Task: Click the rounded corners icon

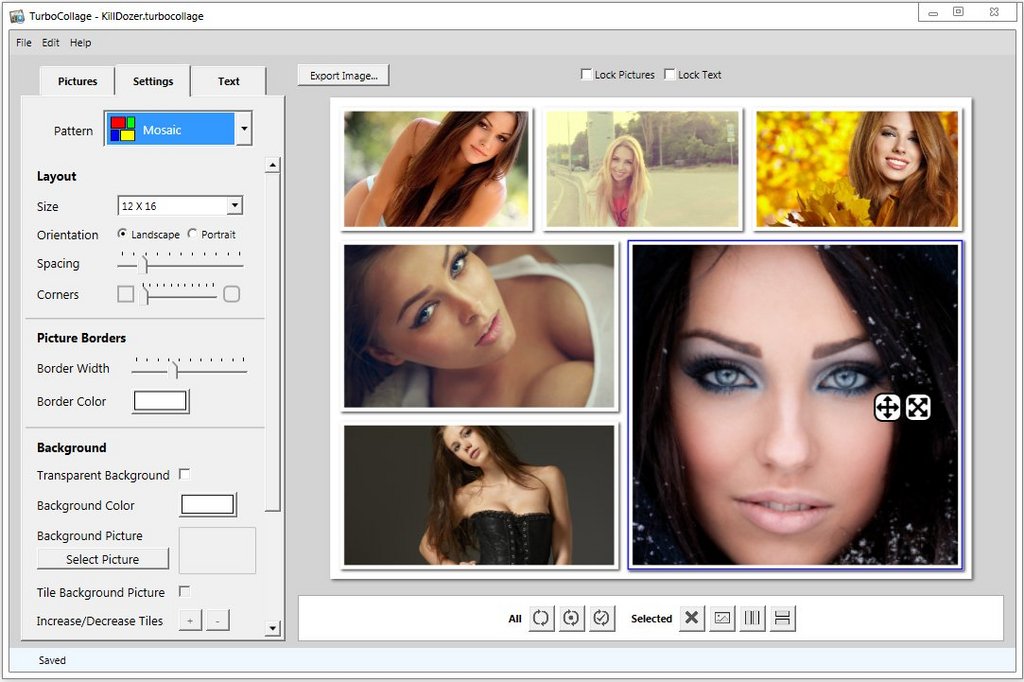Action: (232, 295)
